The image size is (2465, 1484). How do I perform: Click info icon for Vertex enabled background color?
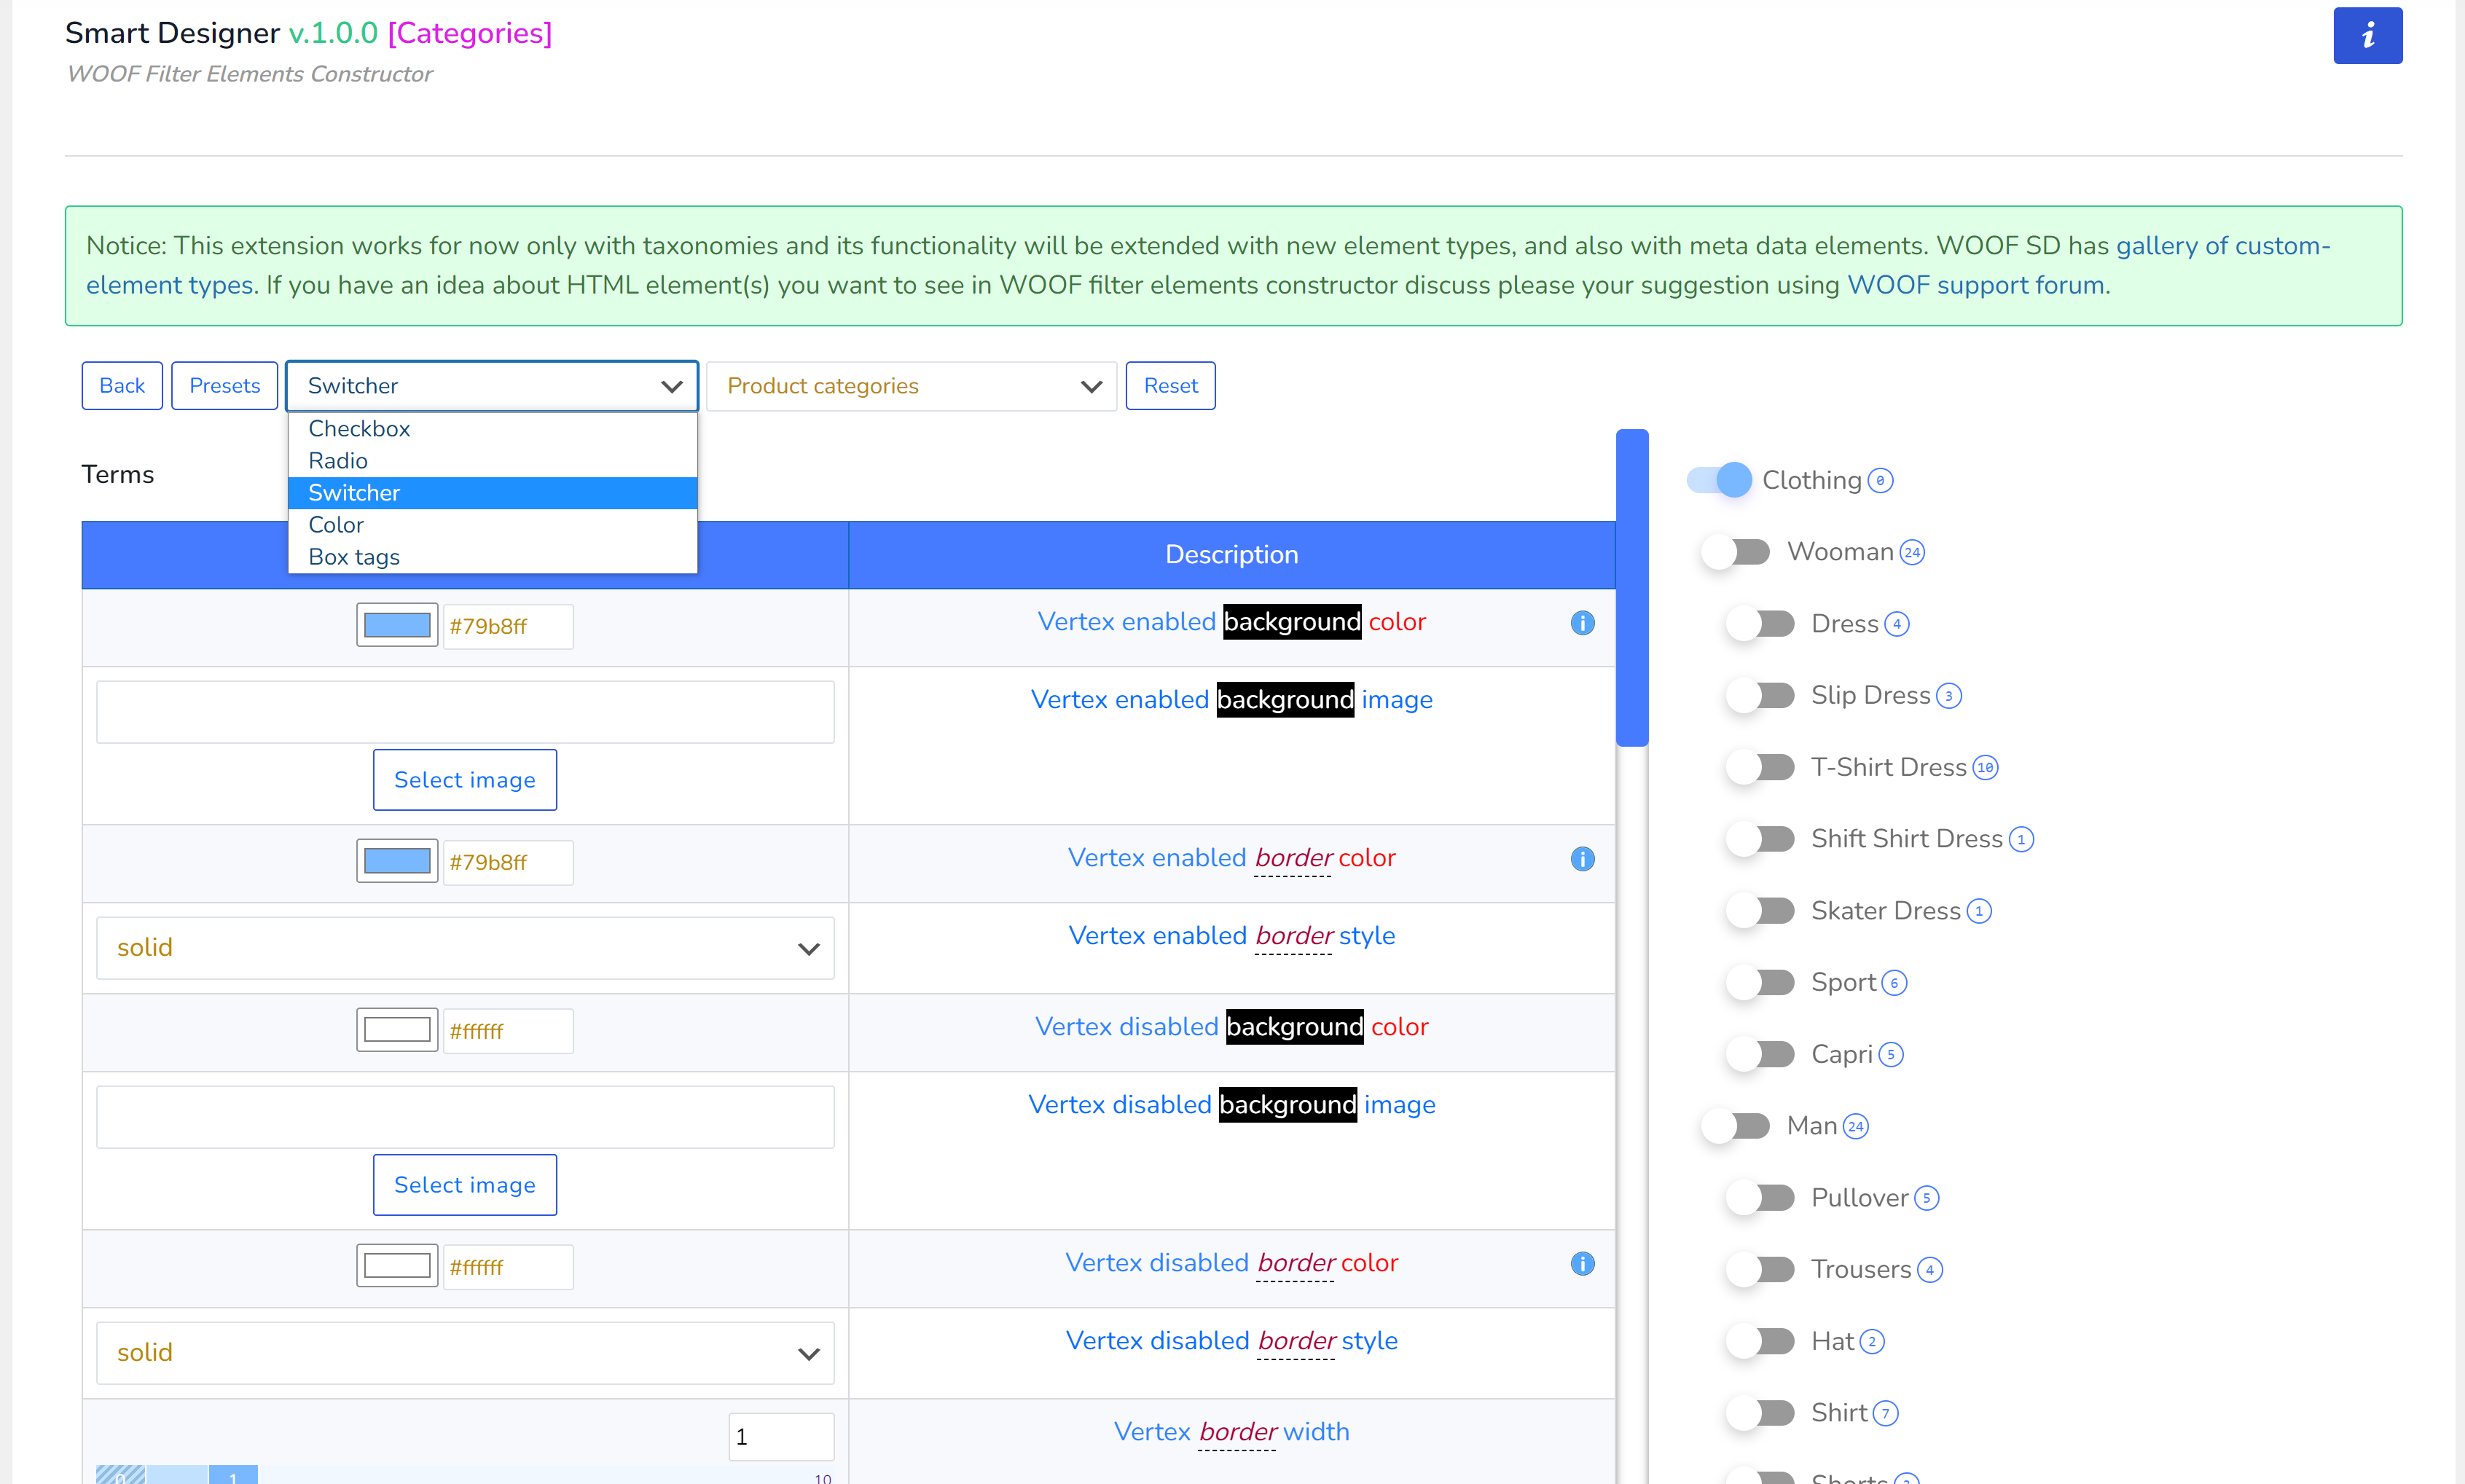click(x=1582, y=623)
